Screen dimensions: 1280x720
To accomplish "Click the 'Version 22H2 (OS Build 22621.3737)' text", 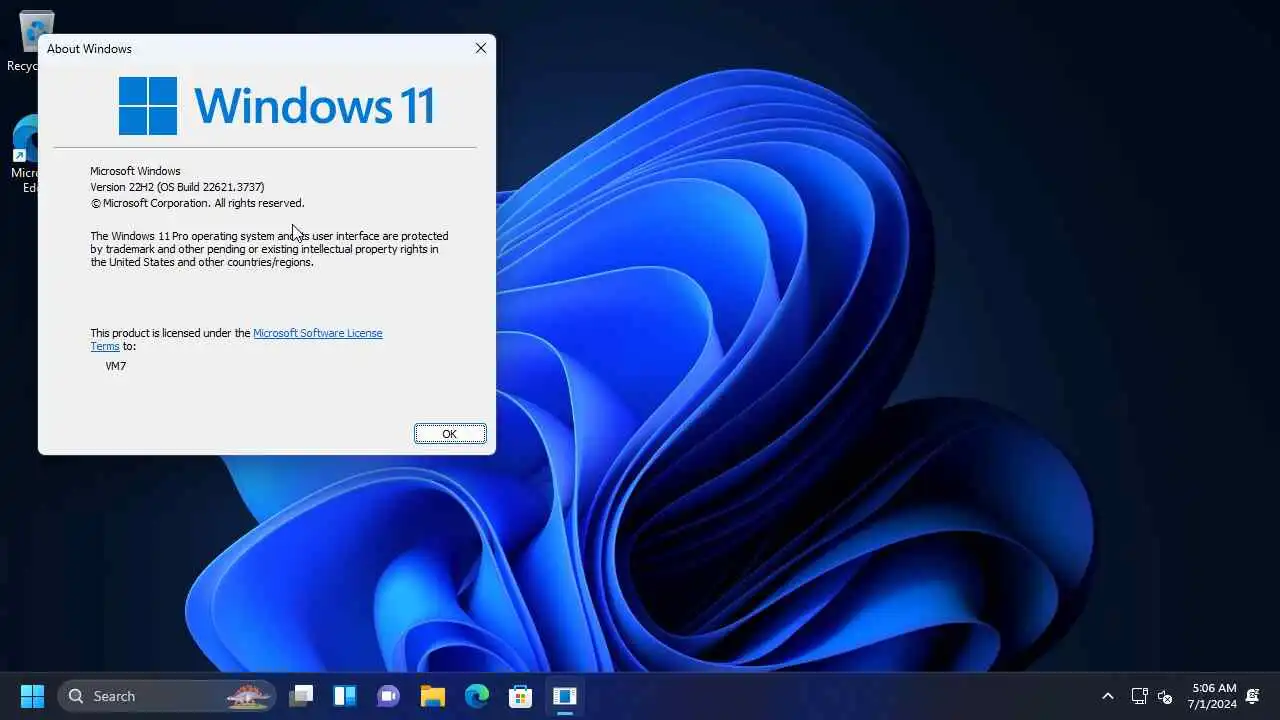I will [177, 187].
